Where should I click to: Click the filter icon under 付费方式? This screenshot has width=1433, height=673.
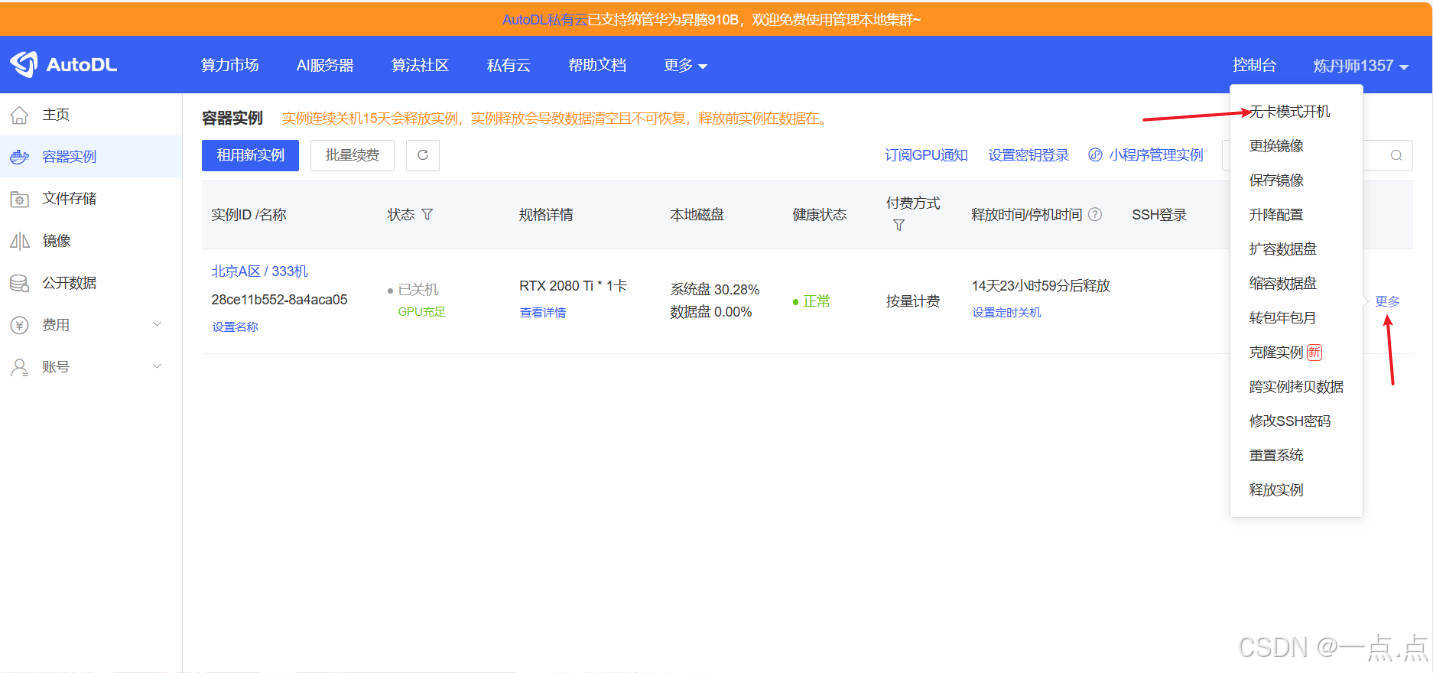(x=898, y=226)
